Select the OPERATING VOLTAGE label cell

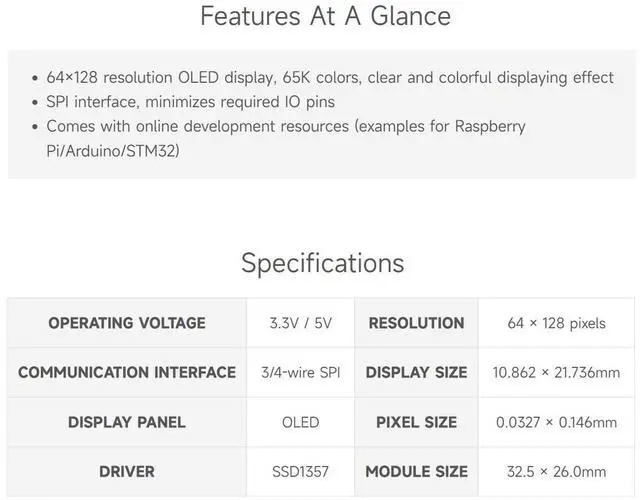[127, 323]
